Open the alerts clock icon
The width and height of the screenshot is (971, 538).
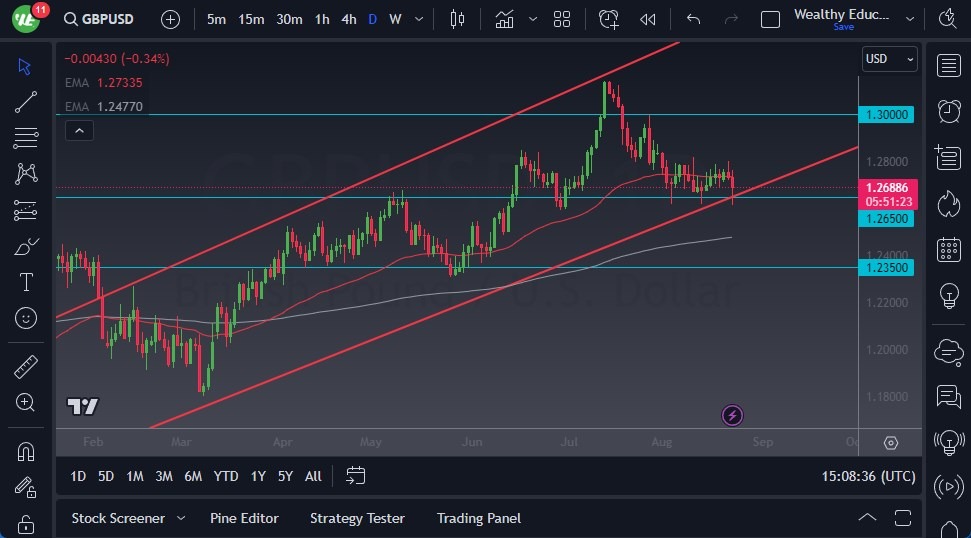[x=948, y=111]
